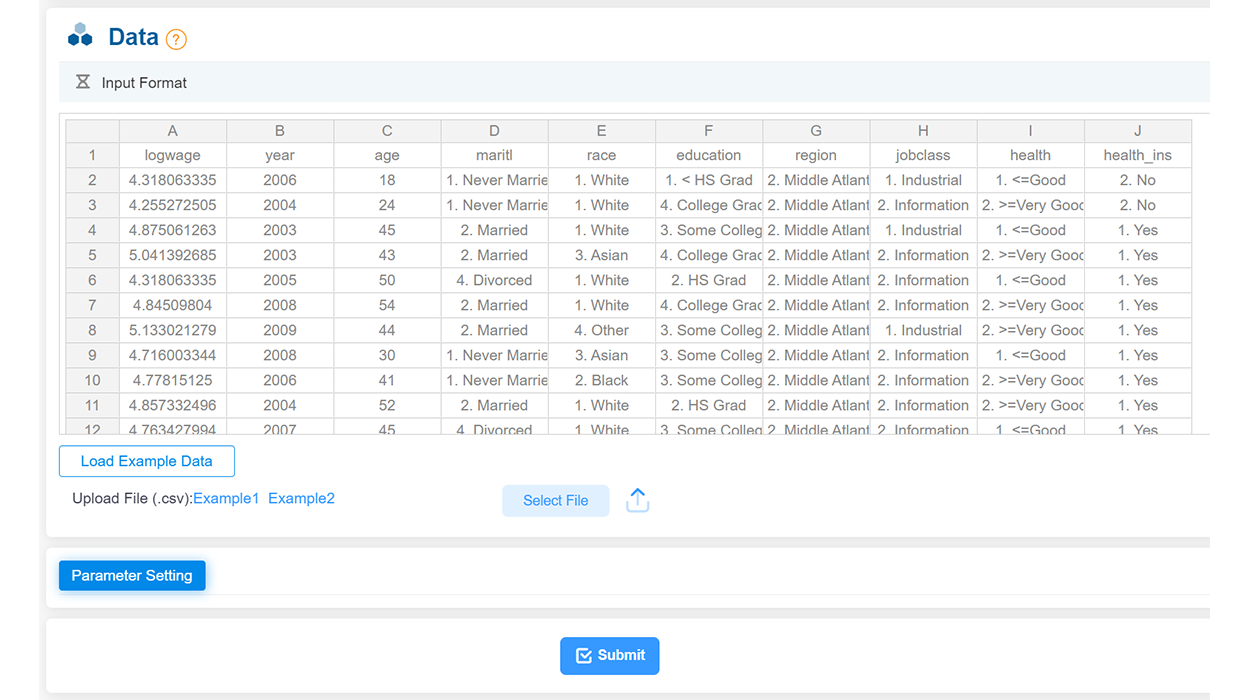
Task: Select column J header
Action: pyautogui.click(x=1137, y=131)
